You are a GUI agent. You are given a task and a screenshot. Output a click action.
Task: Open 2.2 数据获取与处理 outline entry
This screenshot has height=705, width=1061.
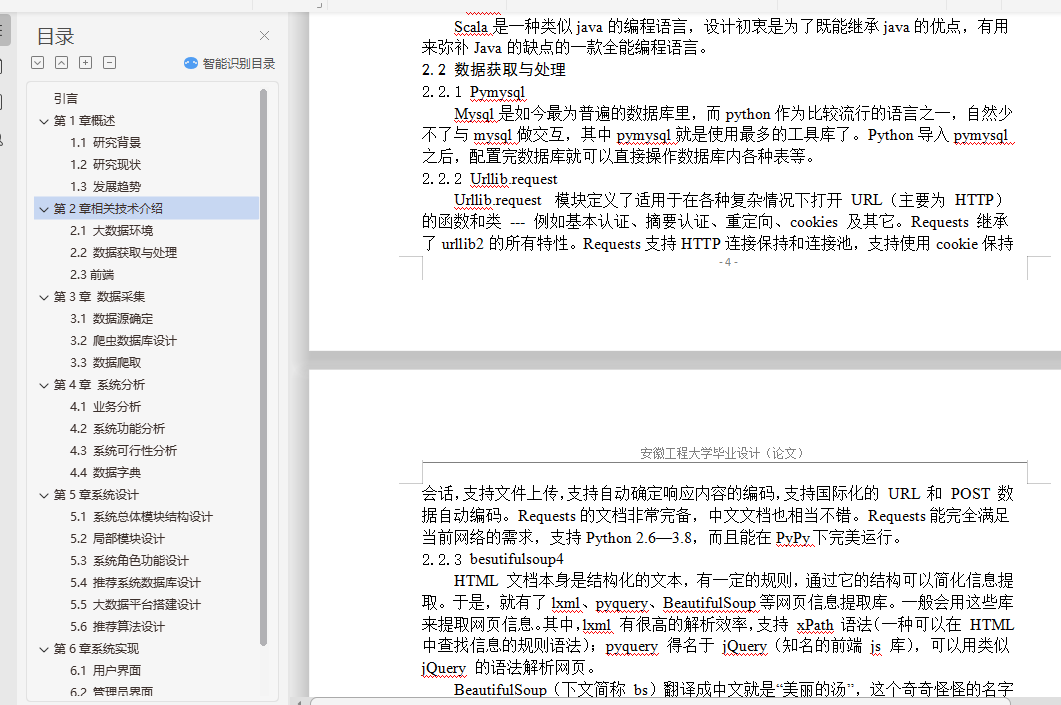(123, 253)
